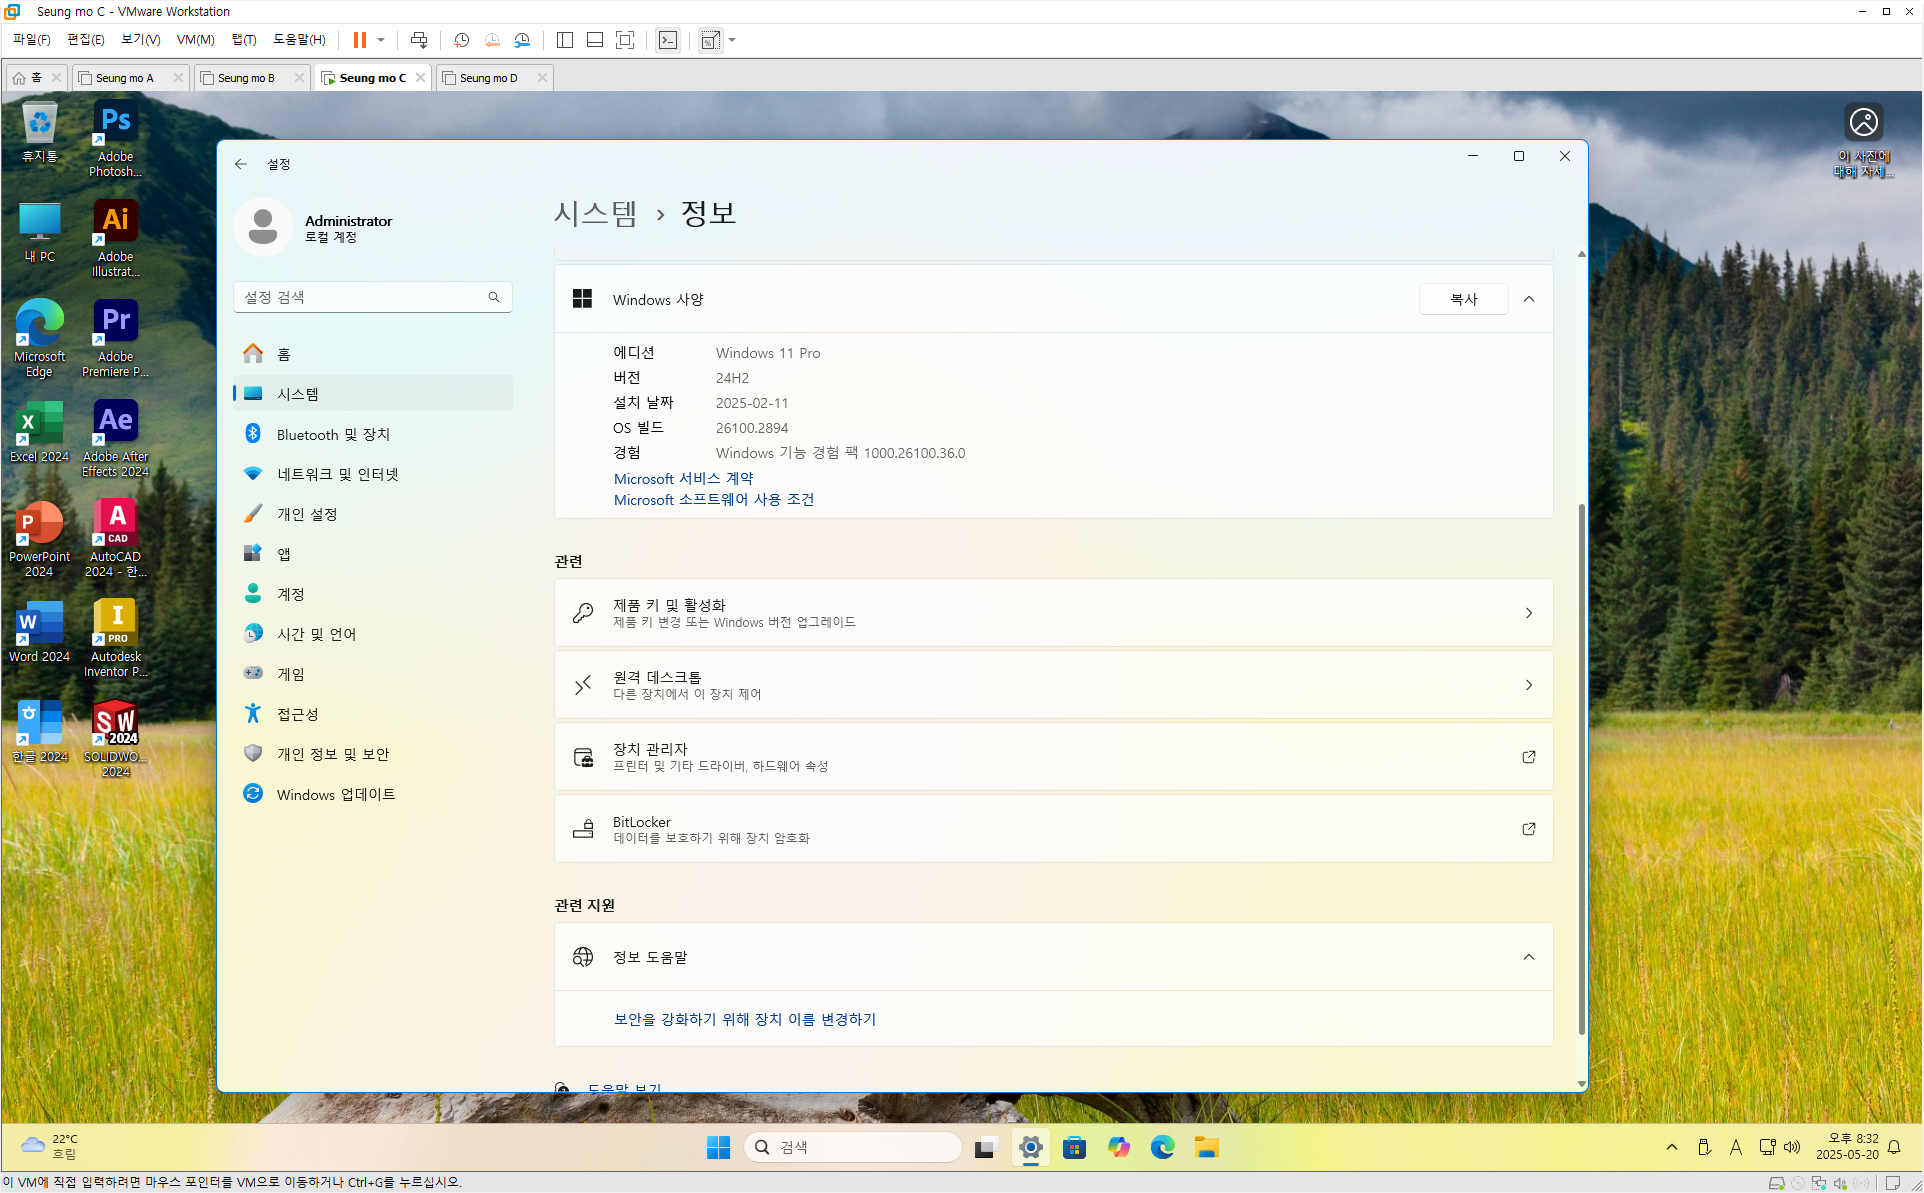This screenshot has width=1924, height=1193.
Task: Take a snapshot of this virtual machine
Action: coord(461,40)
